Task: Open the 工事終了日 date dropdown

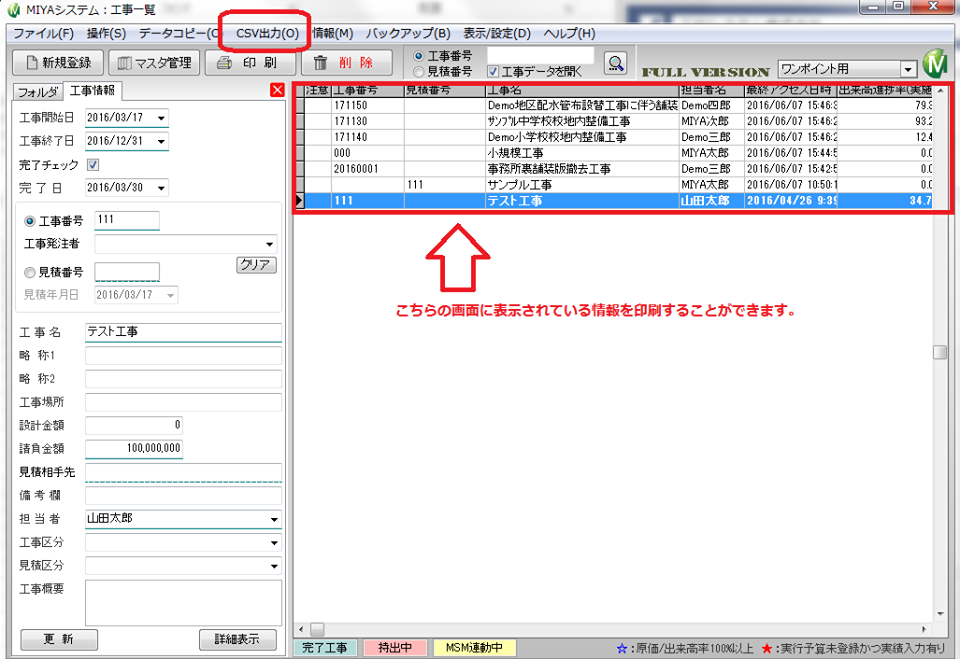Action: point(161,141)
